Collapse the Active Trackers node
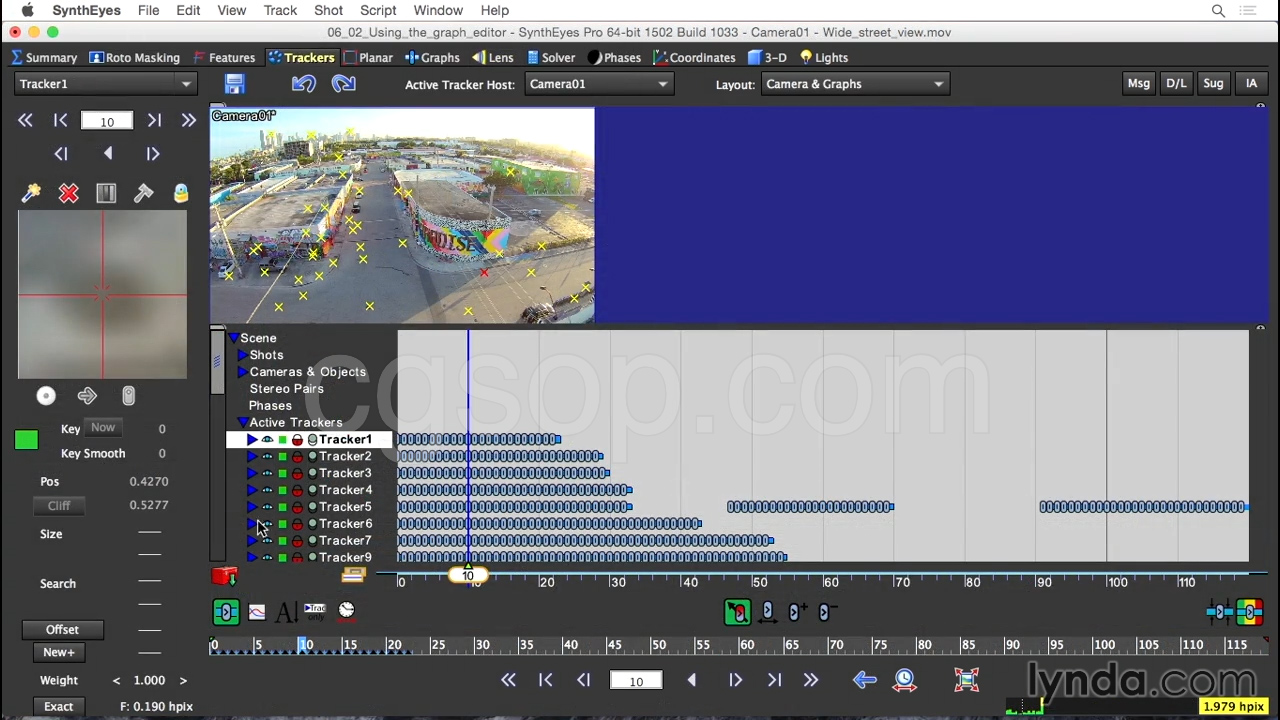Viewport: 1280px width, 720px height. click(x=243, y=423)
